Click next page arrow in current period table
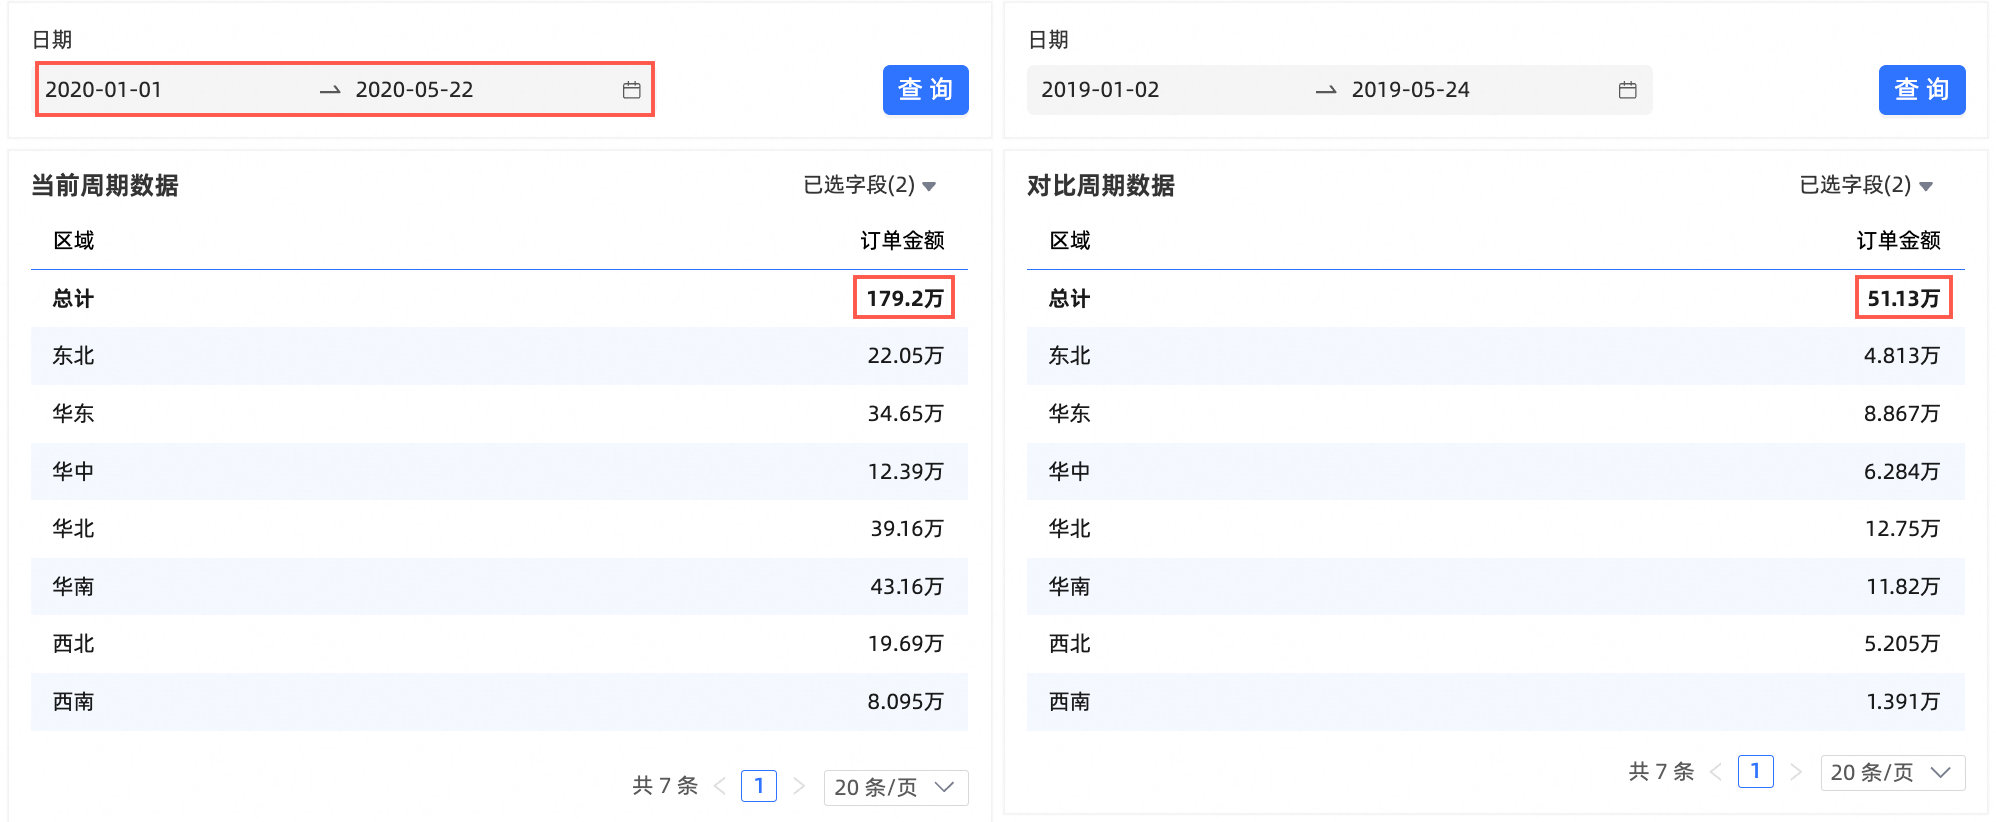The height and width of the screenshot is (822, 1996). (799, 786)
